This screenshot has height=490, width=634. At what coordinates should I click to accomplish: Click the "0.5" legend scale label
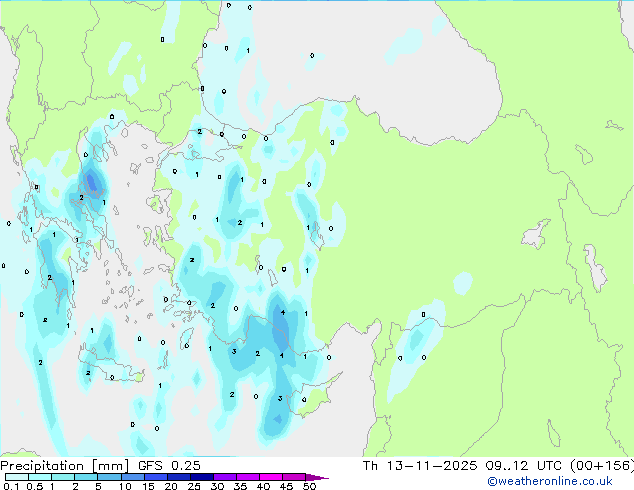click(35, 486)
